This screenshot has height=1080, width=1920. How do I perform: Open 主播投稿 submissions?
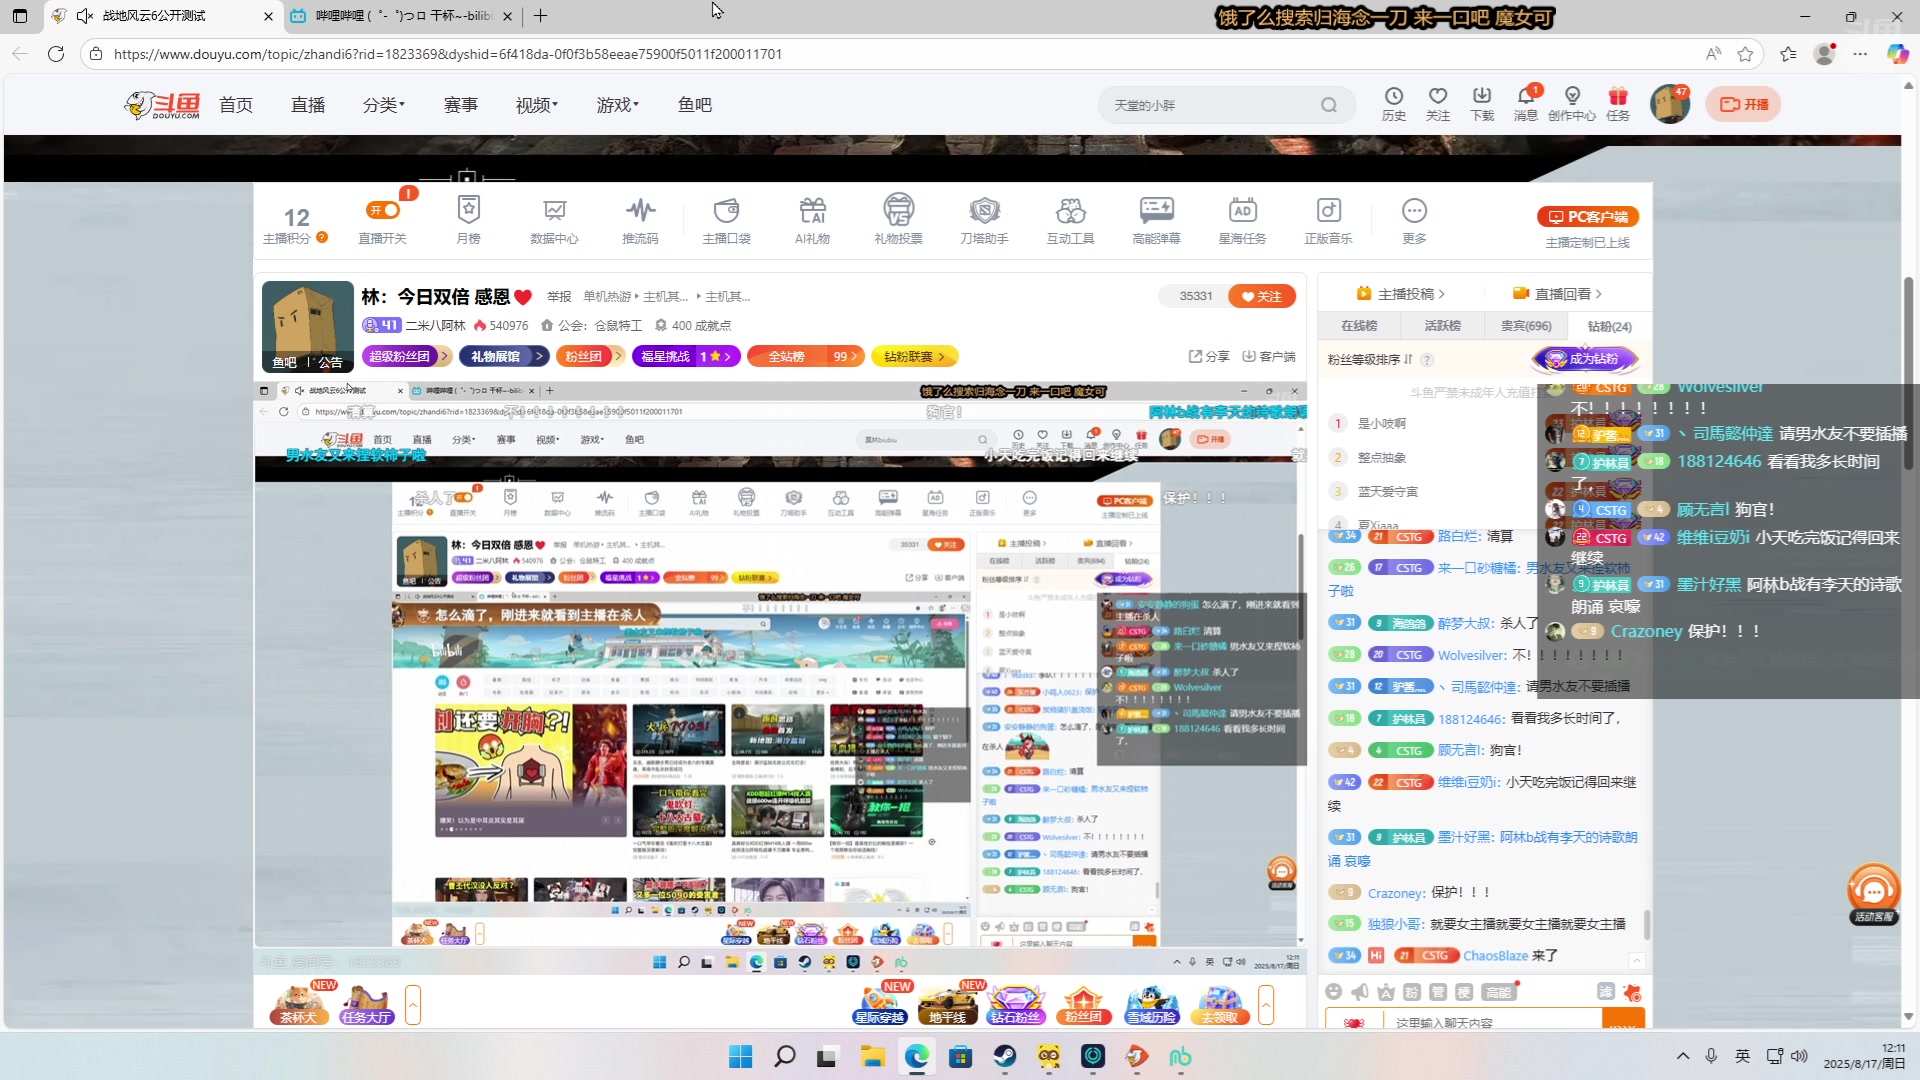(1401, 293)
